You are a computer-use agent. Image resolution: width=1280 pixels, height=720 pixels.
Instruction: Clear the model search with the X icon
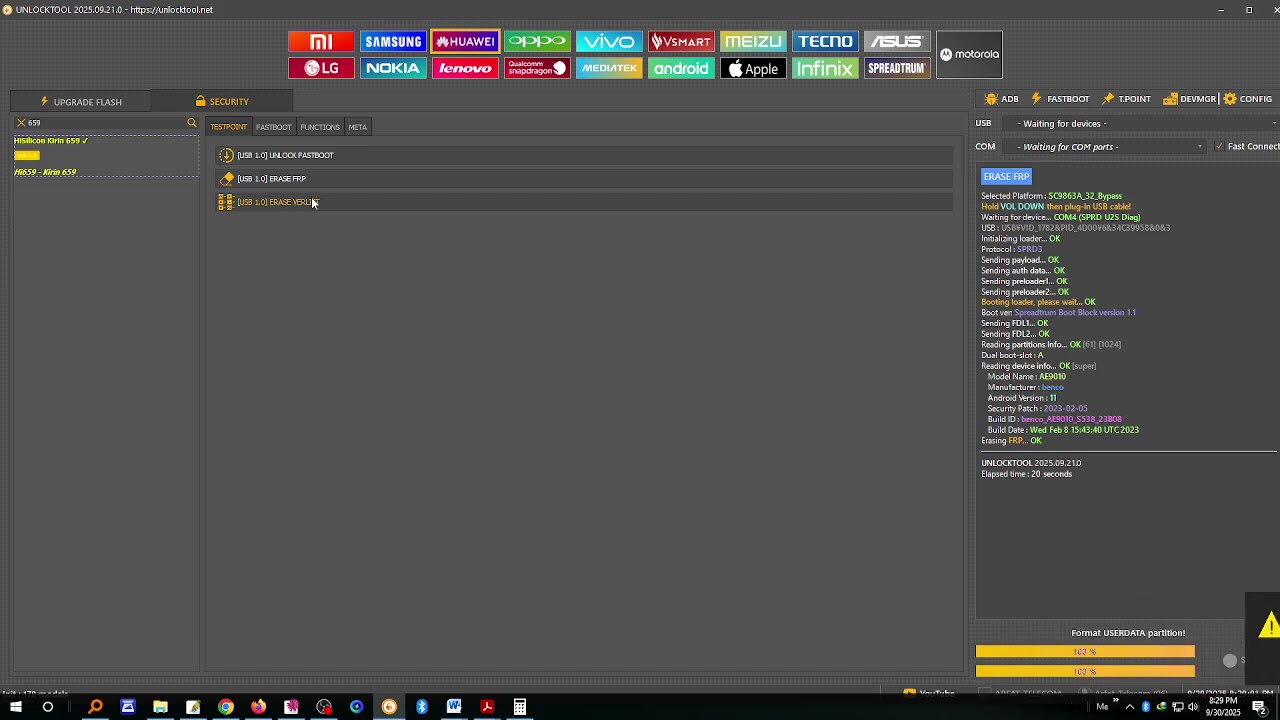pos(21,123)
